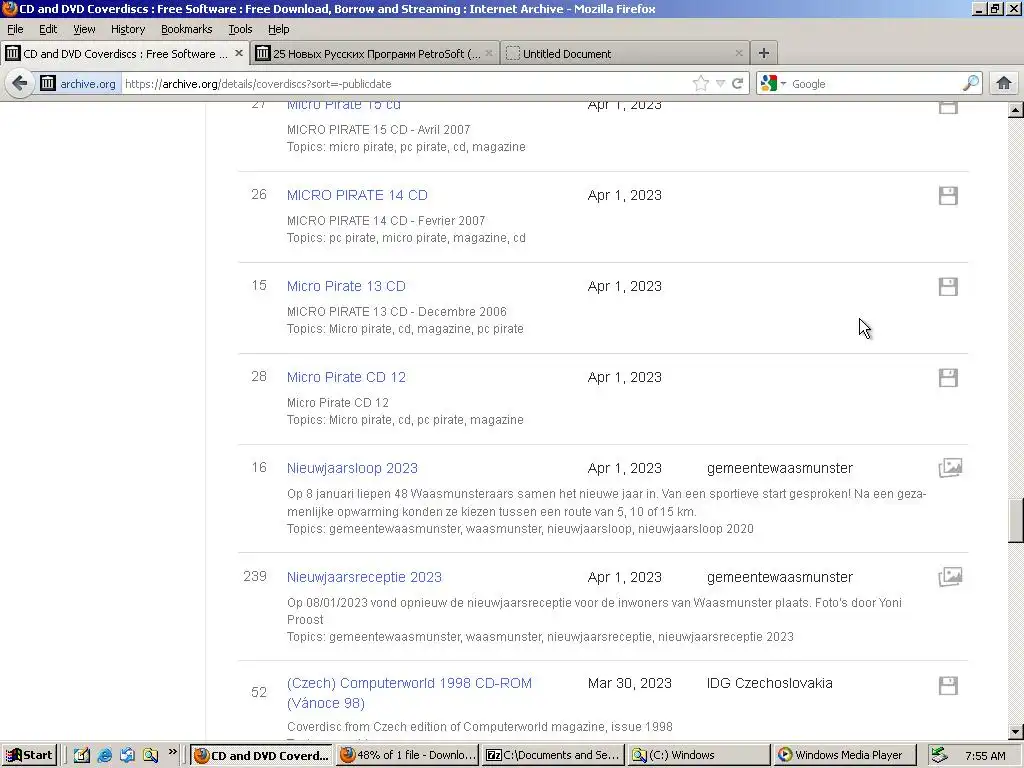Switch to C:\Documents and Se... taskbar button
Screen dimensions: 1024x768
[x=554, y=756]
